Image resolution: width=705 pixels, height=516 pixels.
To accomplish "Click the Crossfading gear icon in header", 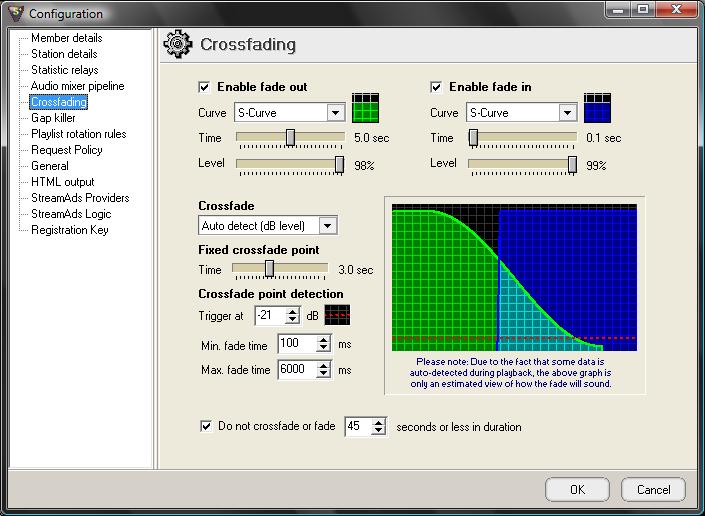I will coord(178,44).
